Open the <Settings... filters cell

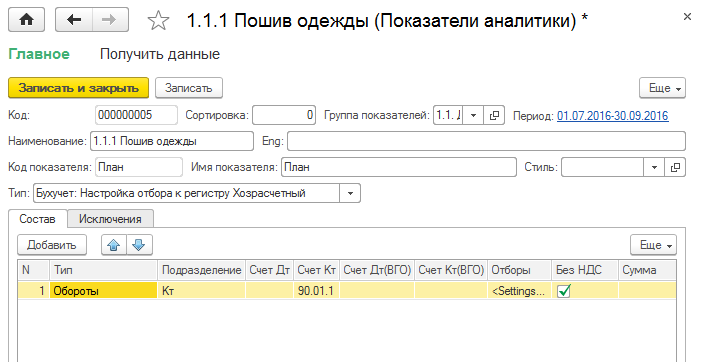click(519, 291)
